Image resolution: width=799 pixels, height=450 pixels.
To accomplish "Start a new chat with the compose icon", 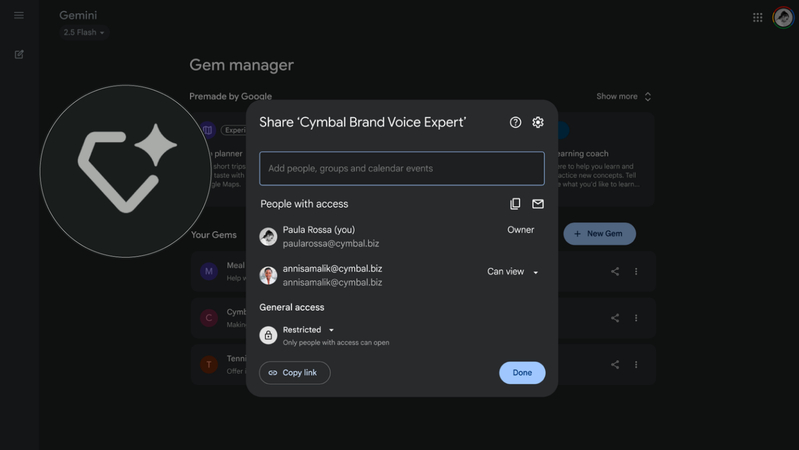I will pos(19,55).
